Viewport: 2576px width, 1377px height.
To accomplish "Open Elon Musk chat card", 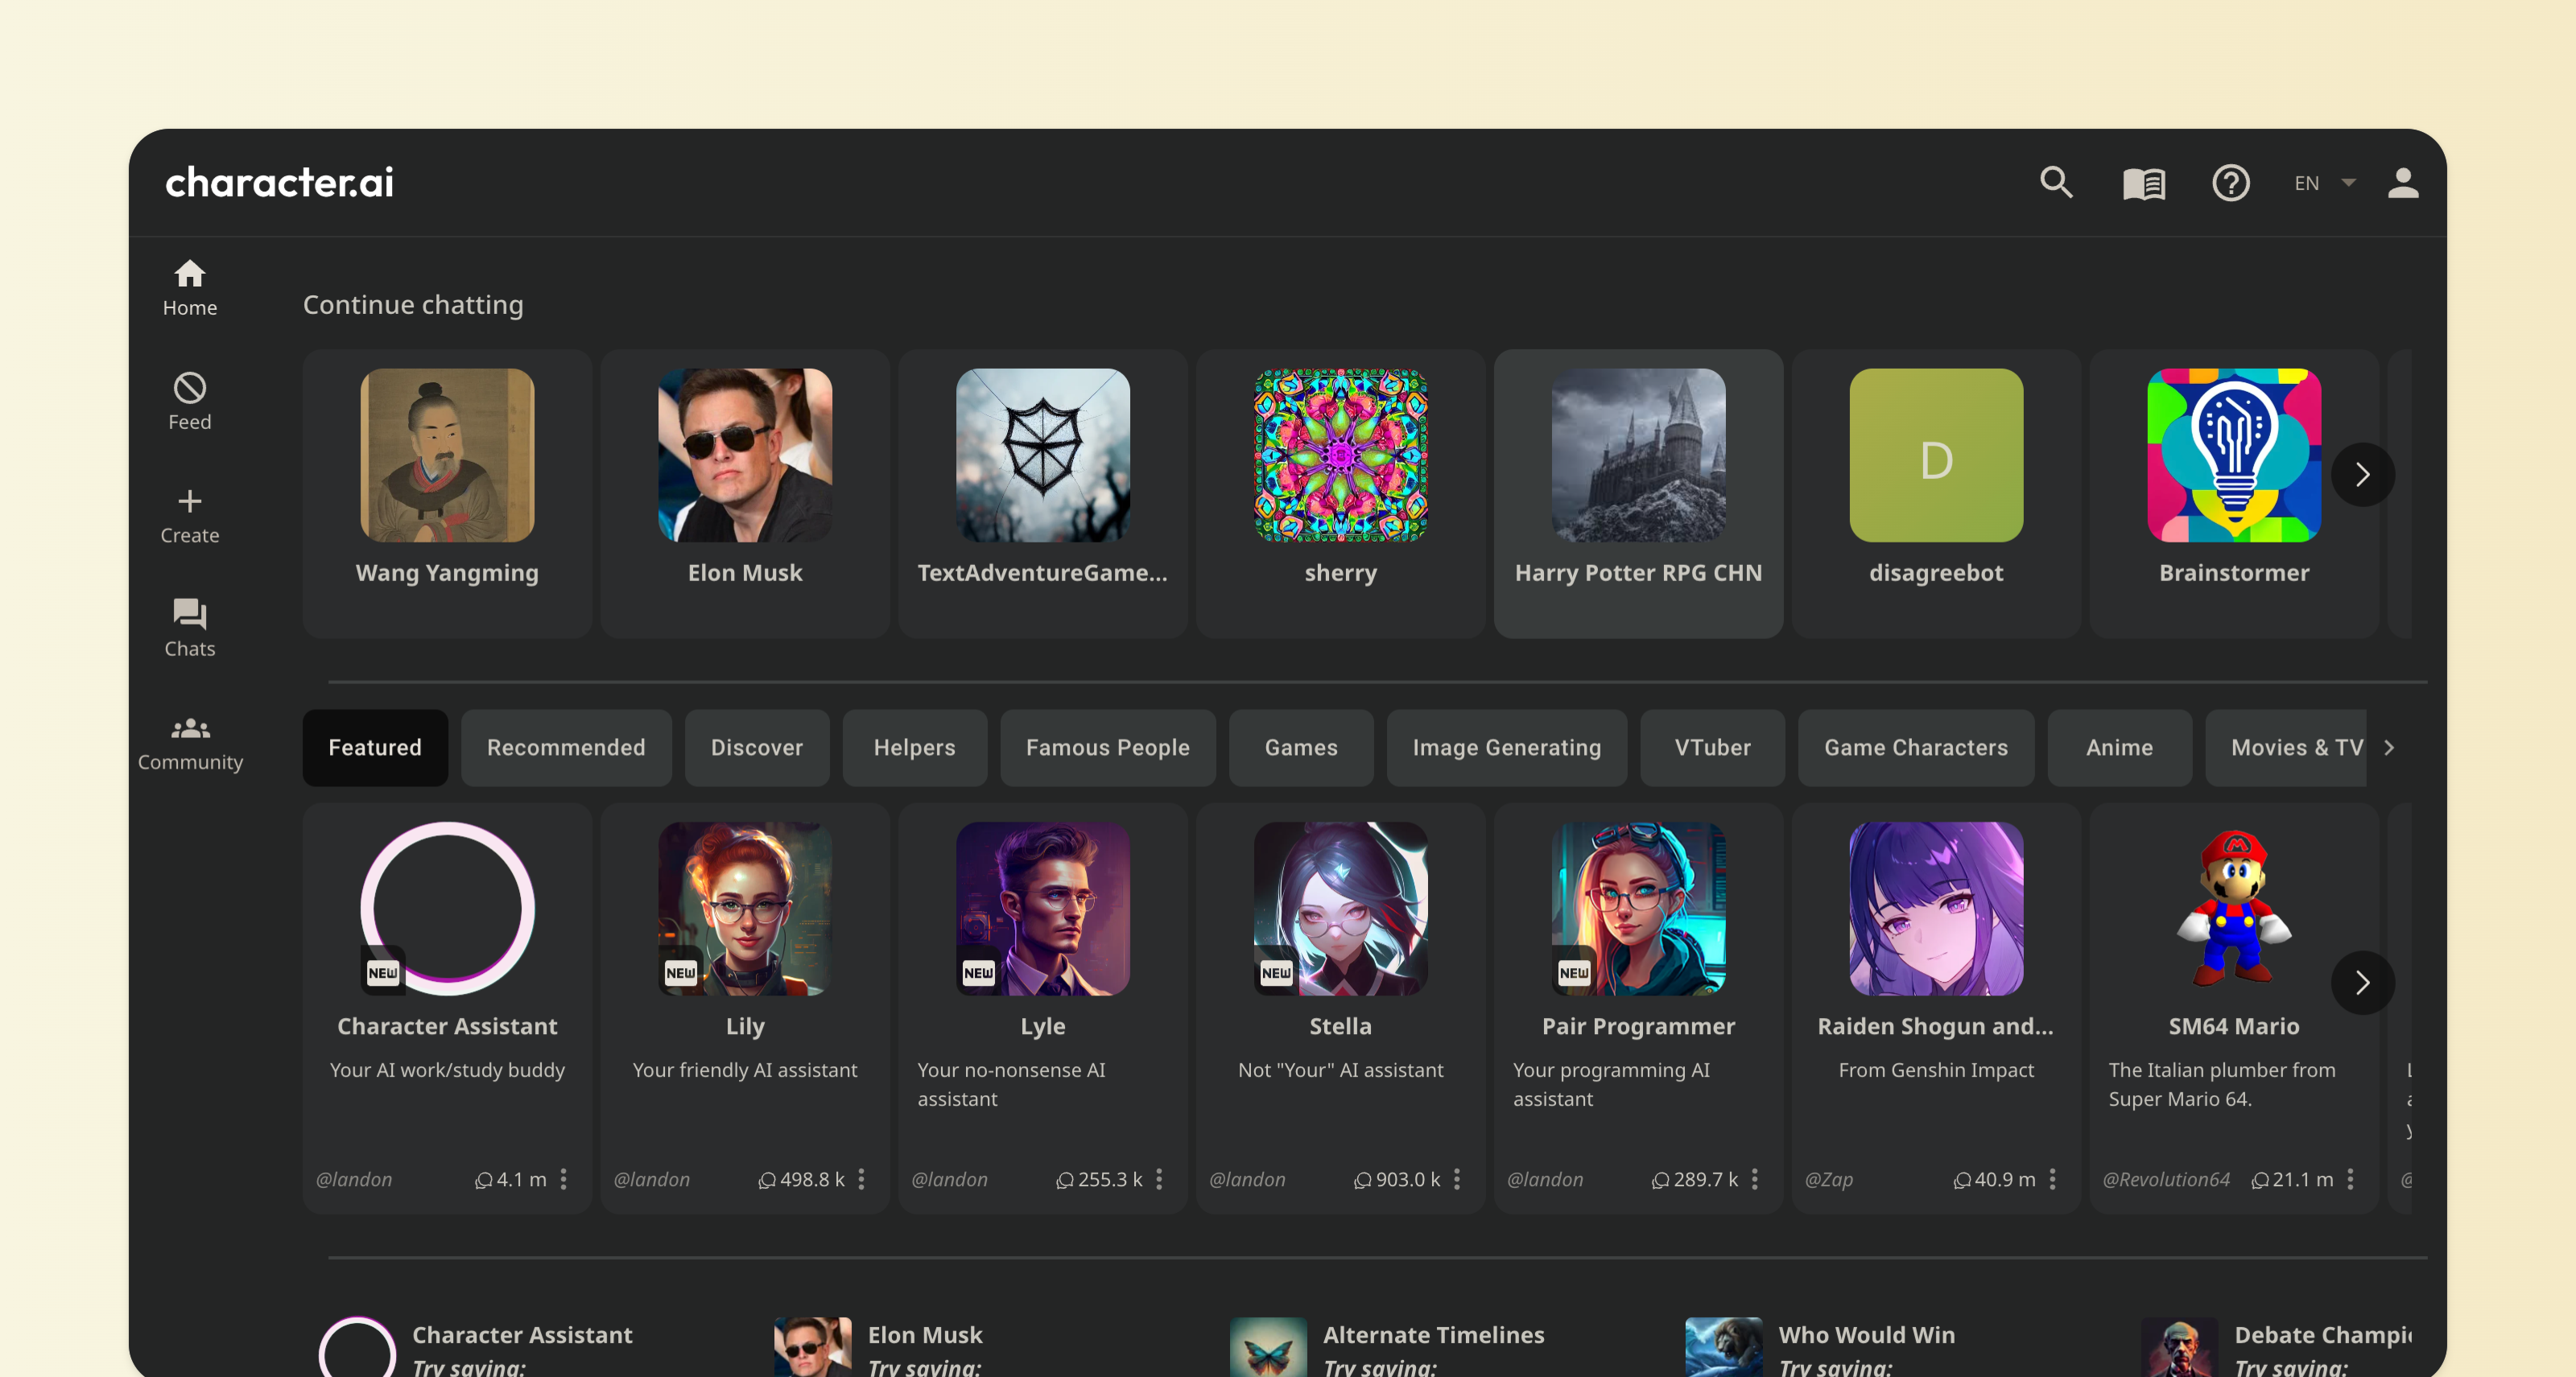I will [x=745, y=493].
